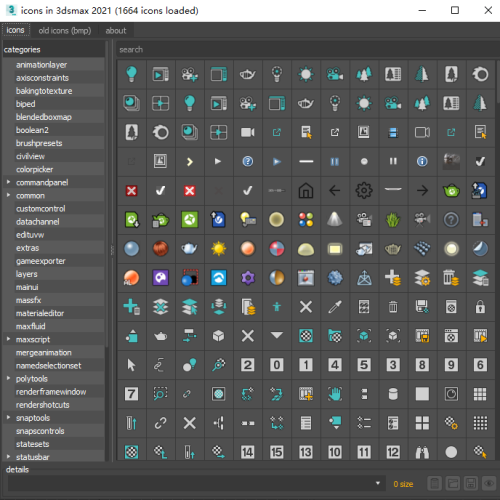Click the "0 size" label
Viewport: 500px width, 500px height.
[x=403, y=484]
